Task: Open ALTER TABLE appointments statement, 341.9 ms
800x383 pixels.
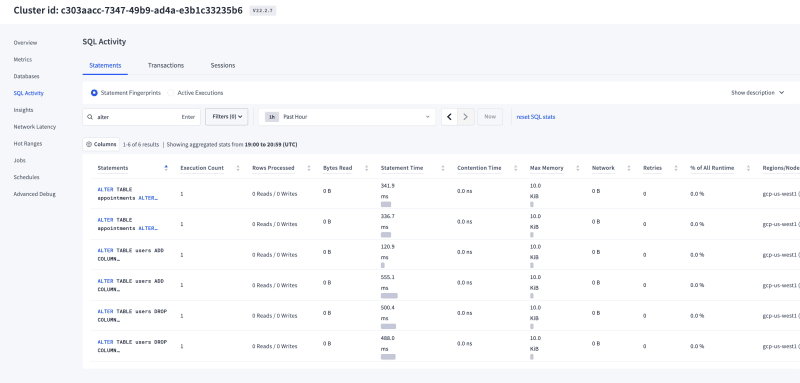Action: pos(128,193)
